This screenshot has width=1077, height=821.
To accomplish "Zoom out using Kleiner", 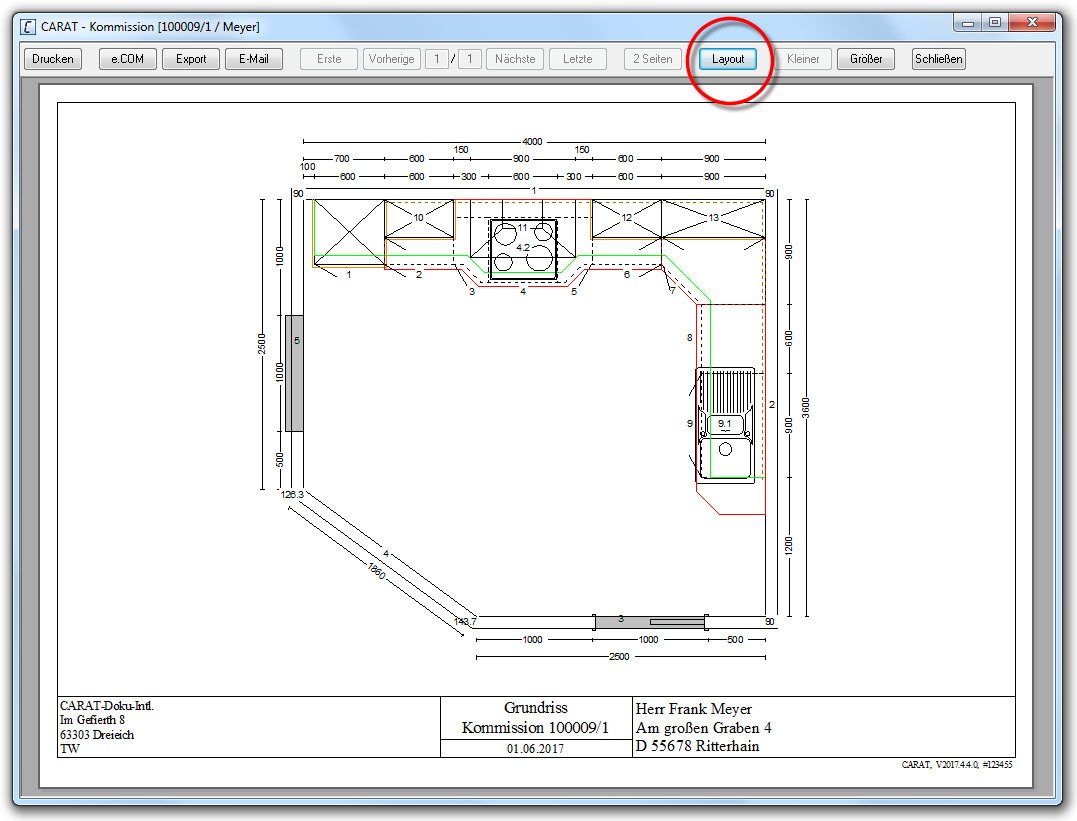I will point(803,59).
